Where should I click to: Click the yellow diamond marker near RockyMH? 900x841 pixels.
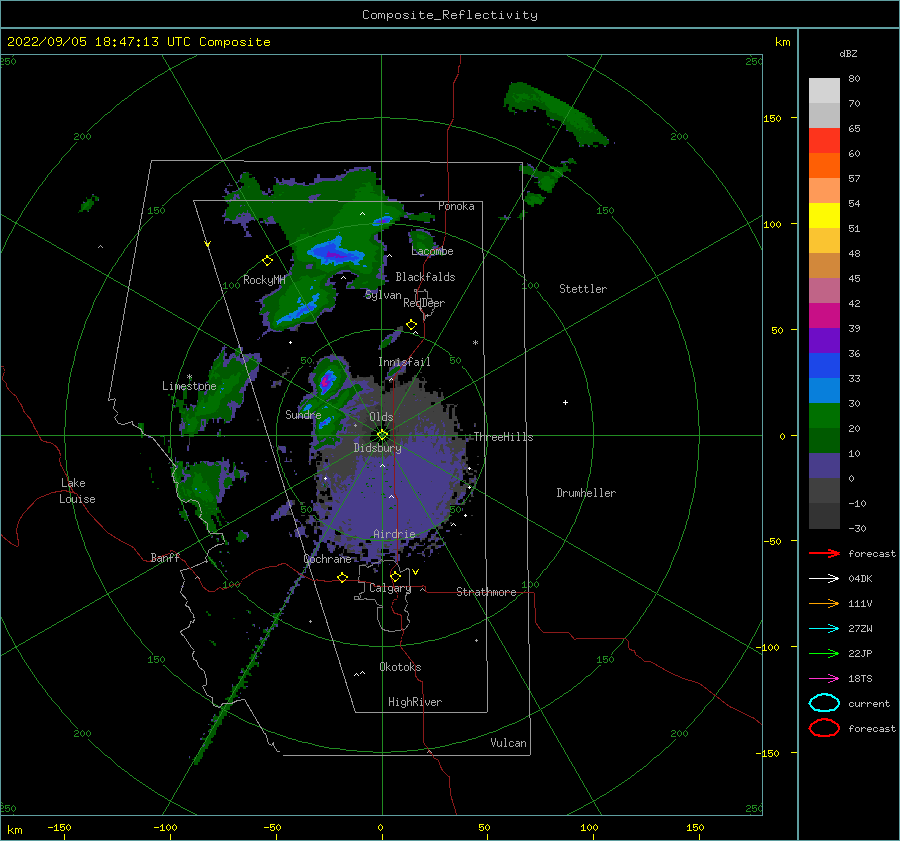click(x=267, y=261)
